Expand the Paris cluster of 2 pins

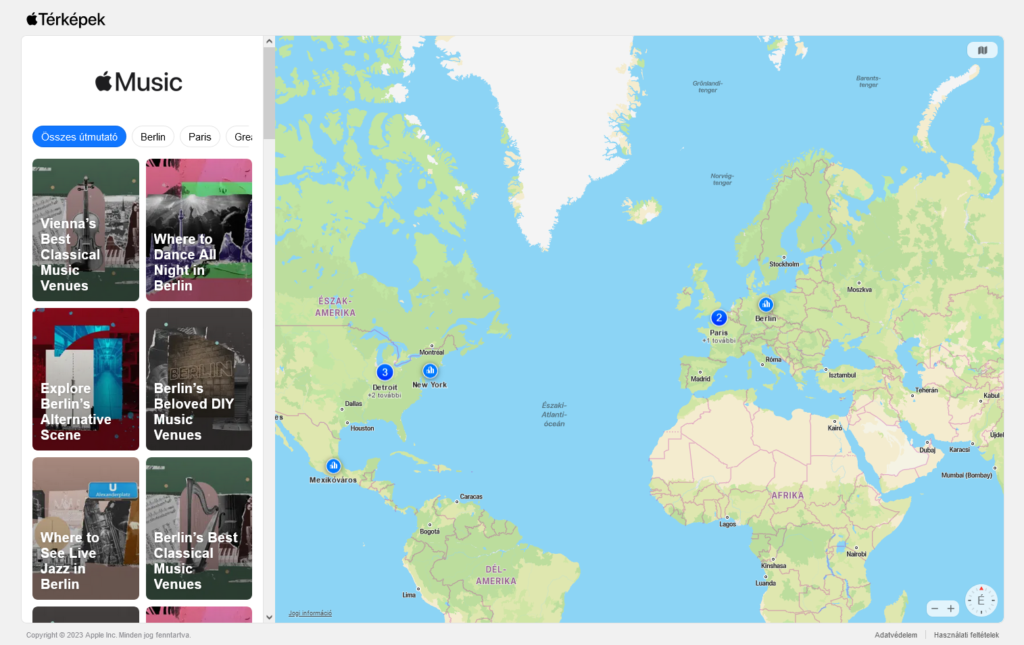coord(719,318)
